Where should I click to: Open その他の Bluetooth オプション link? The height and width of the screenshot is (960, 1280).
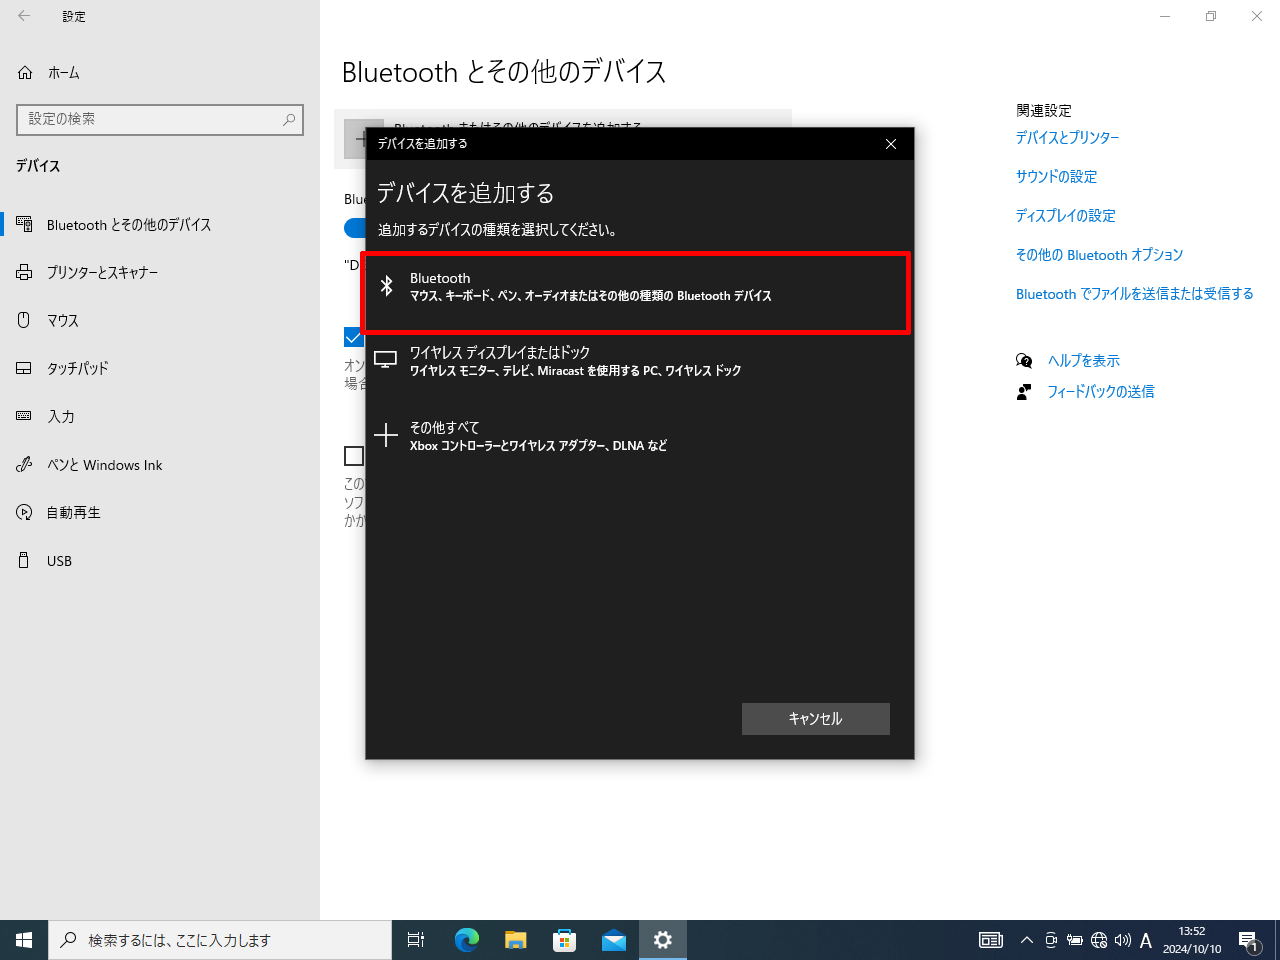tap(1099, 255)
